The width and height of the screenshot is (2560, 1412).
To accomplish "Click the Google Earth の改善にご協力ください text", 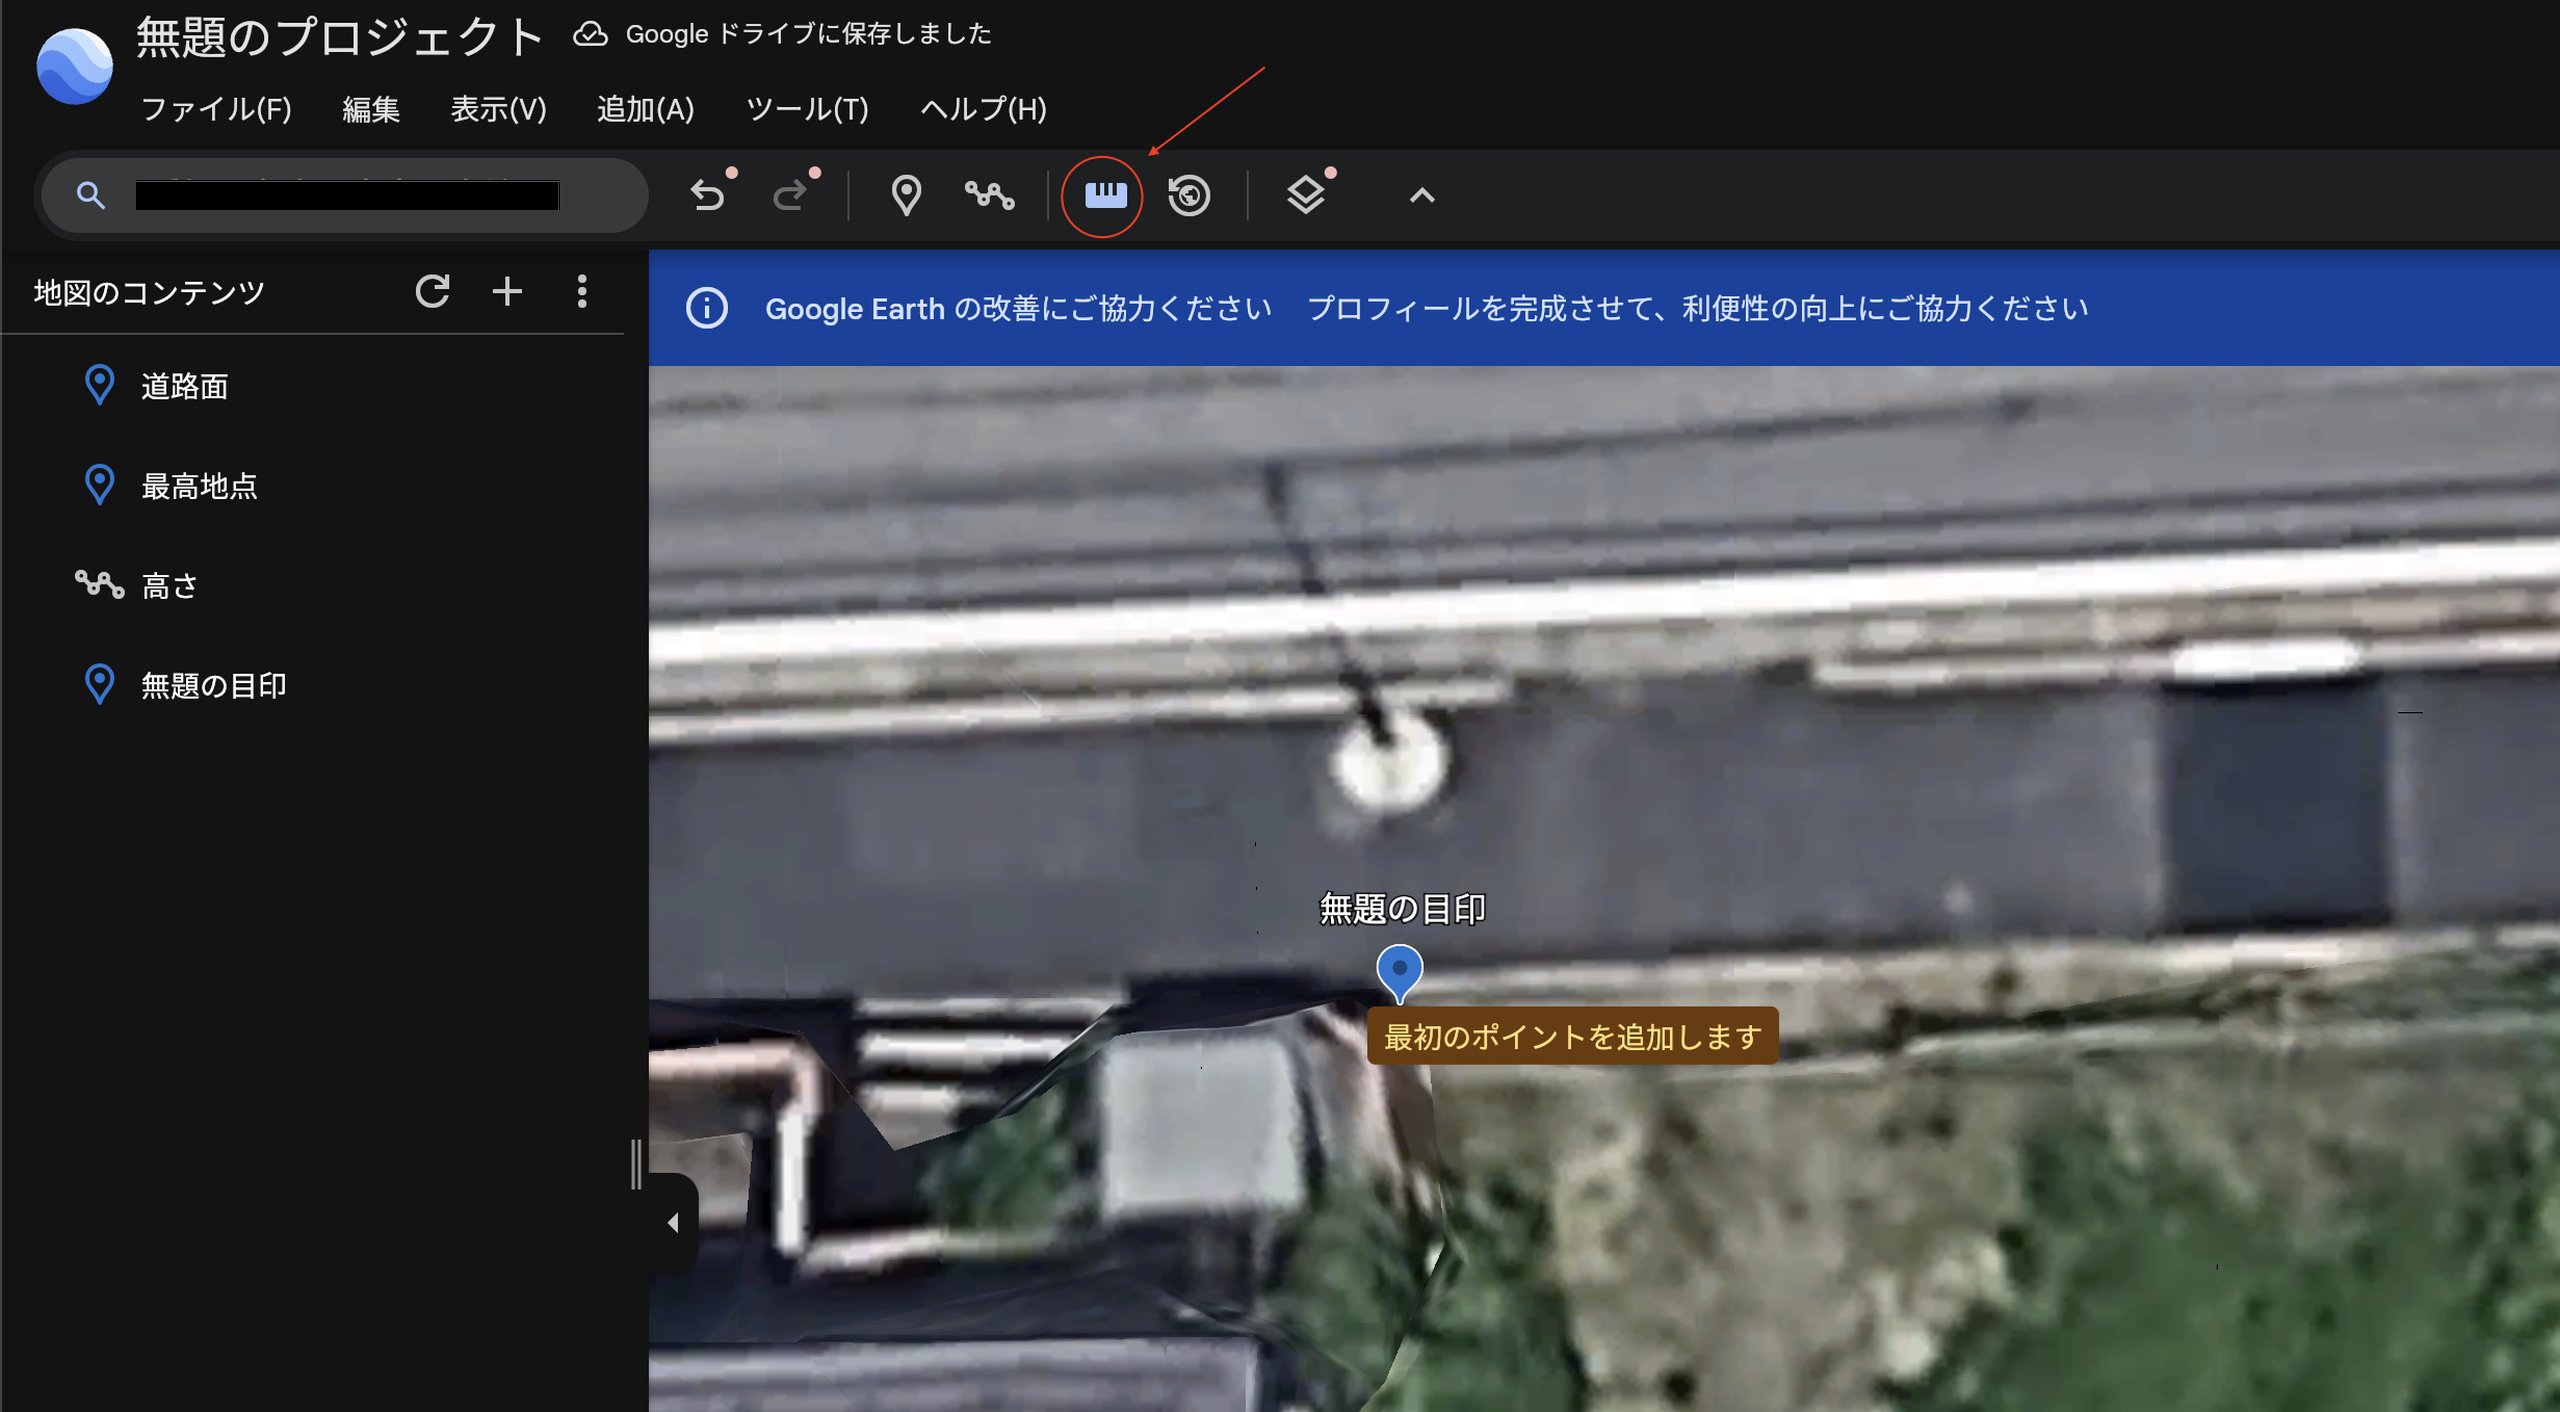I will [x=1018, y=308].
